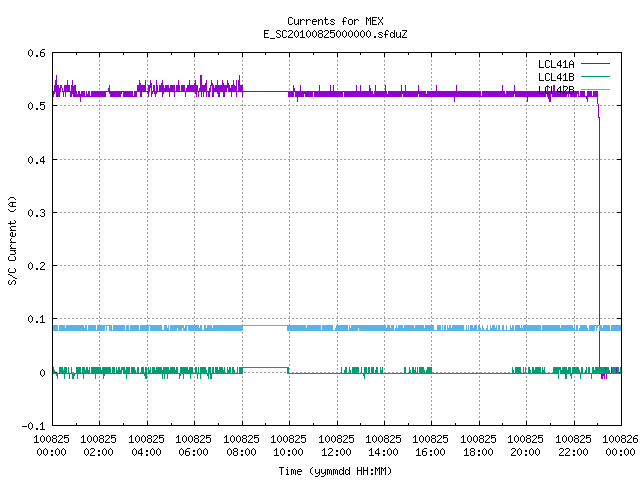Click the 100825 08:00 x-axis tick label
Screen dimensions: 640x480
[x=241, y=446]
